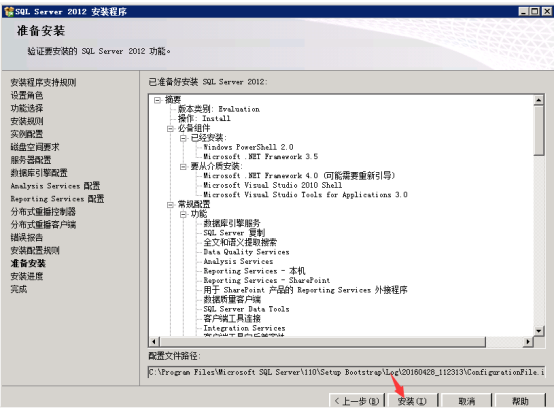Click the 安装(I) install button

412,401
